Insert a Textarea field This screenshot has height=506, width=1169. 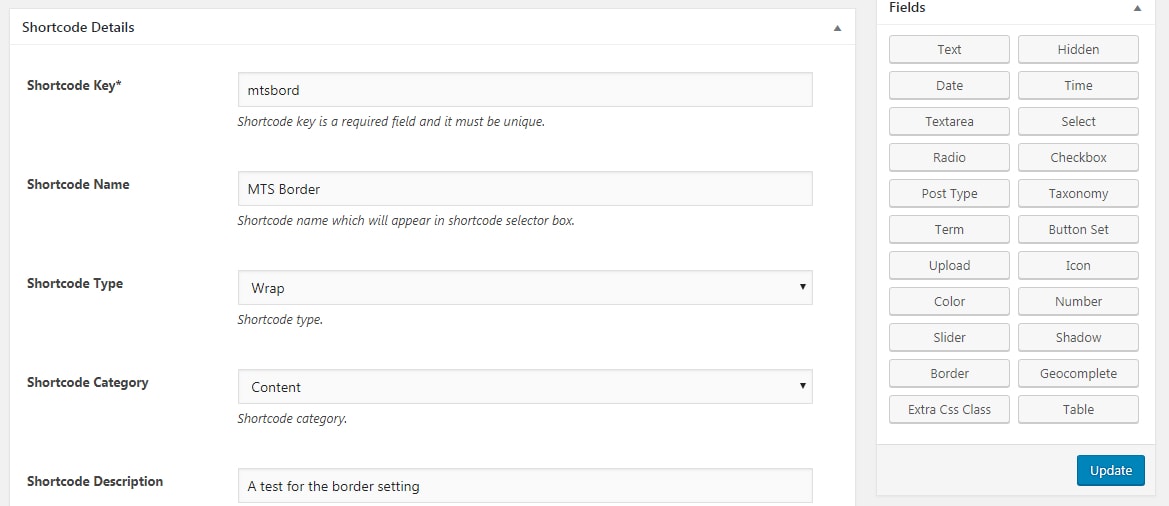pos(949,122)
